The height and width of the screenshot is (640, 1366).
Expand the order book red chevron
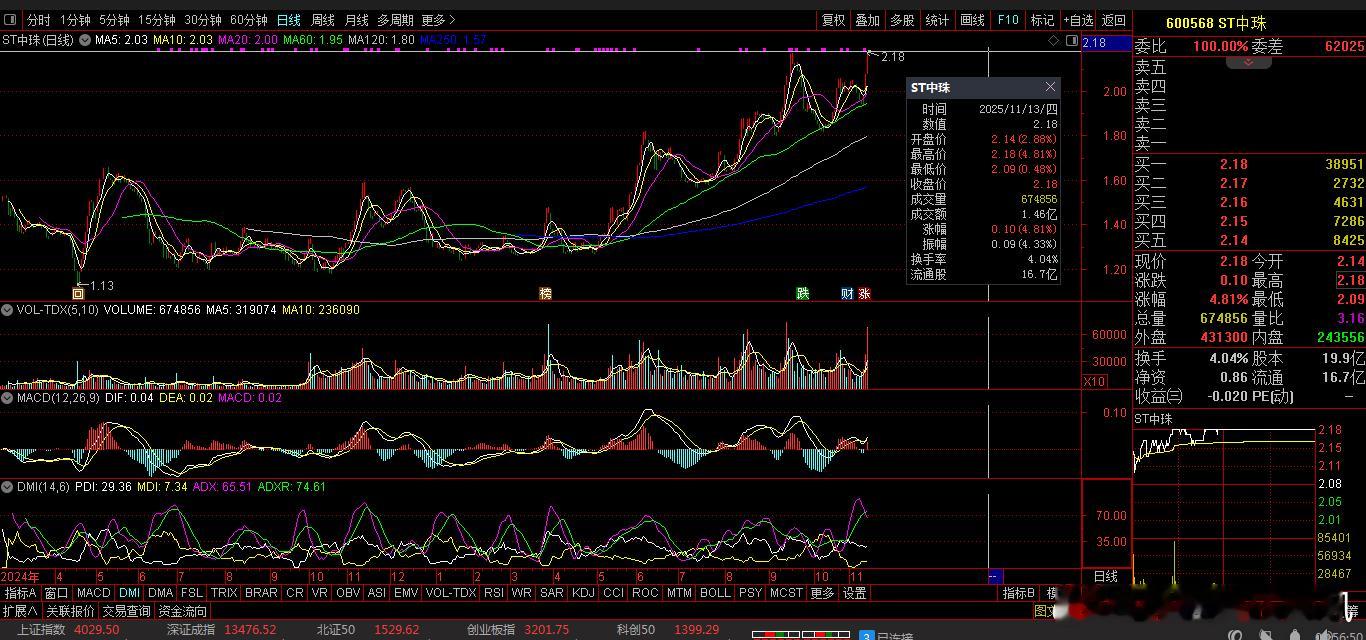pos(1249,62)
